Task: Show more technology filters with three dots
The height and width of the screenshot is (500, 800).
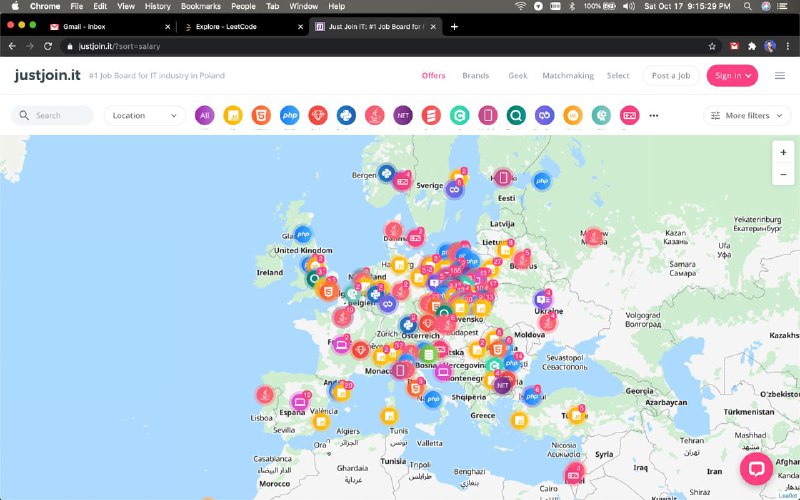Action: pyautogui.click(x=654, y=116)
